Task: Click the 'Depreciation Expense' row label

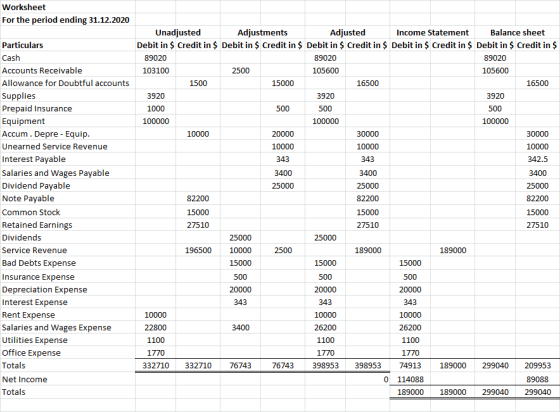Action: [44, 289]
